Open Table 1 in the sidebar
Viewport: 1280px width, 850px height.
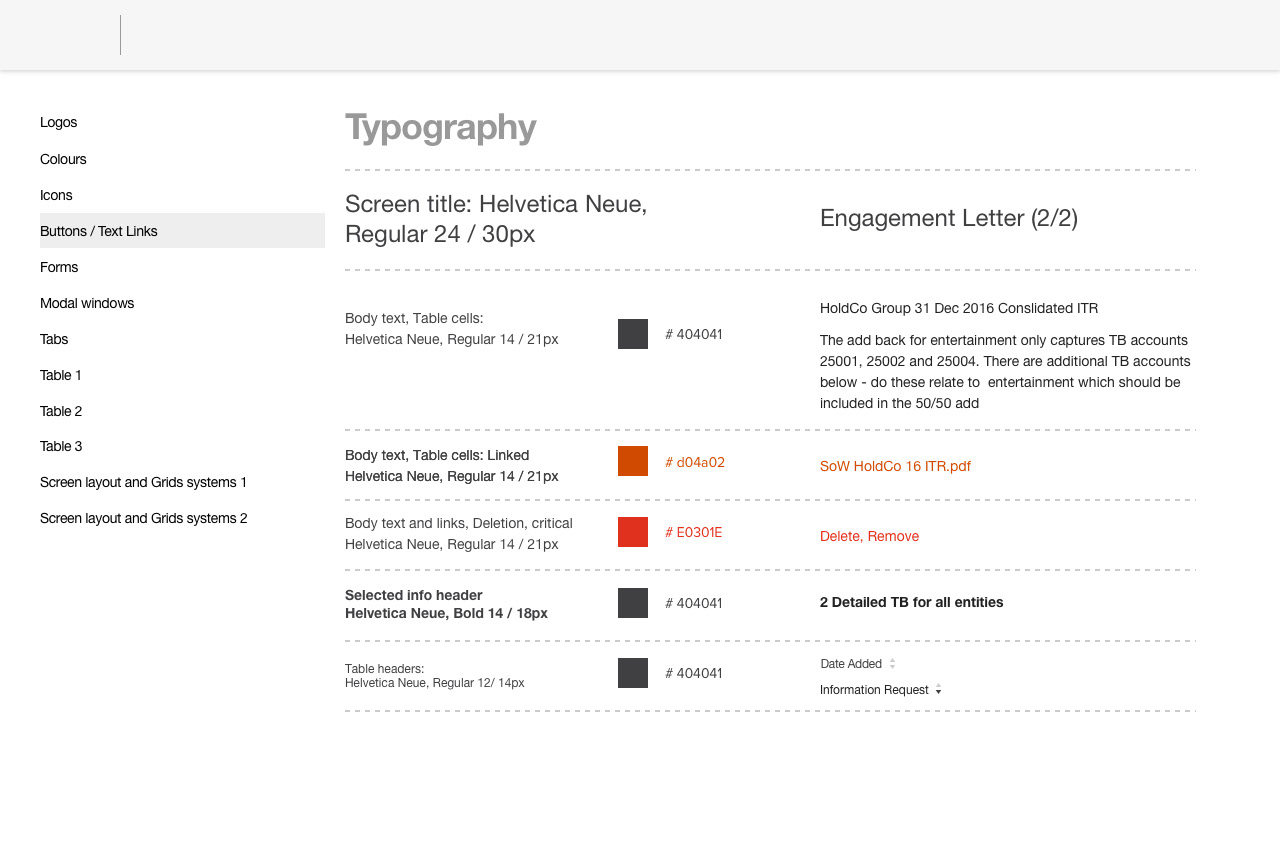click(x=61, y=375)
